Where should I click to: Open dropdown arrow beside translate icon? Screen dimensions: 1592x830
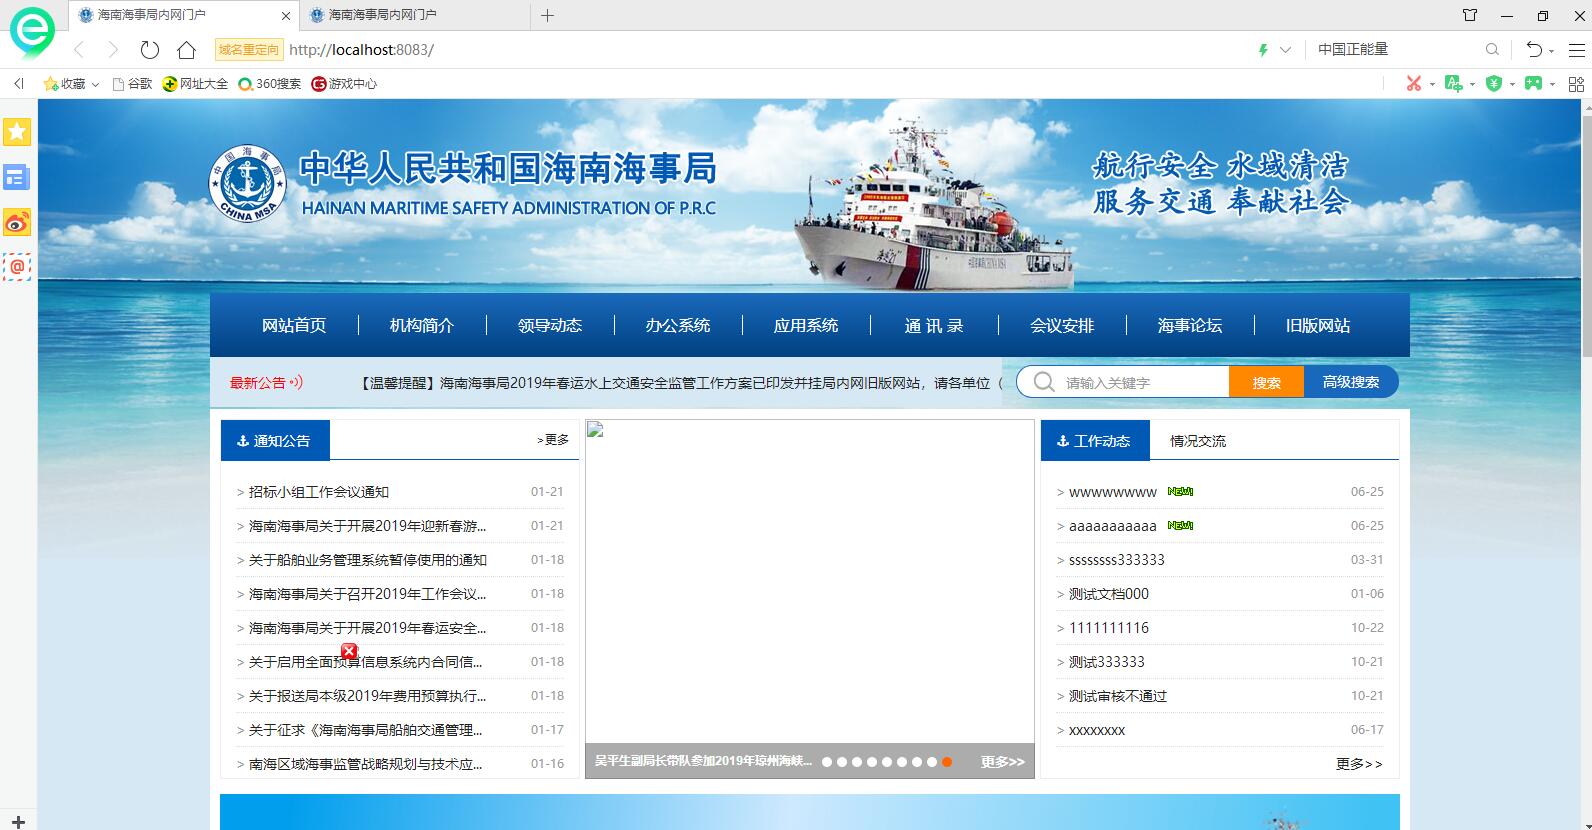tap(1472, 84)
